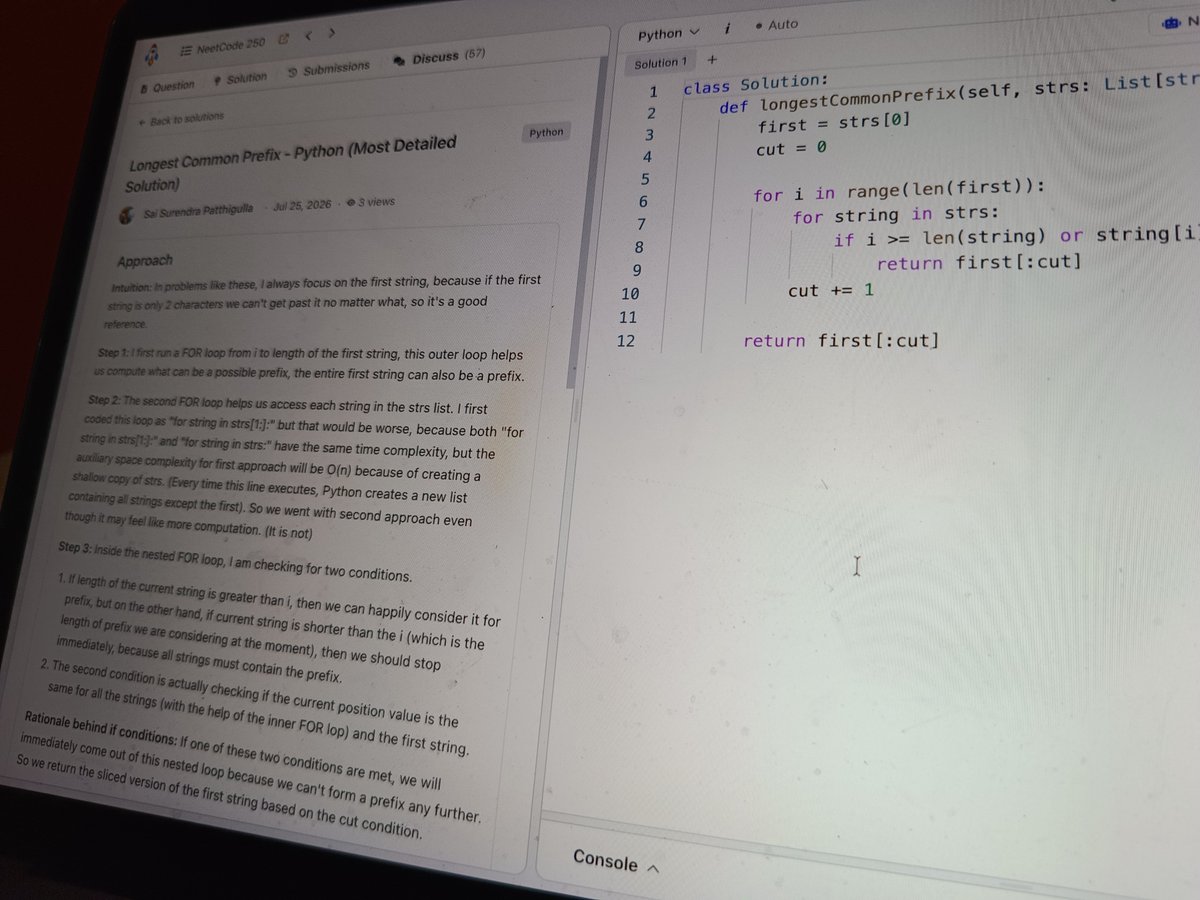Go to the next problem arrow
The width and height of the screenshot is (1200, 900).
331,34
